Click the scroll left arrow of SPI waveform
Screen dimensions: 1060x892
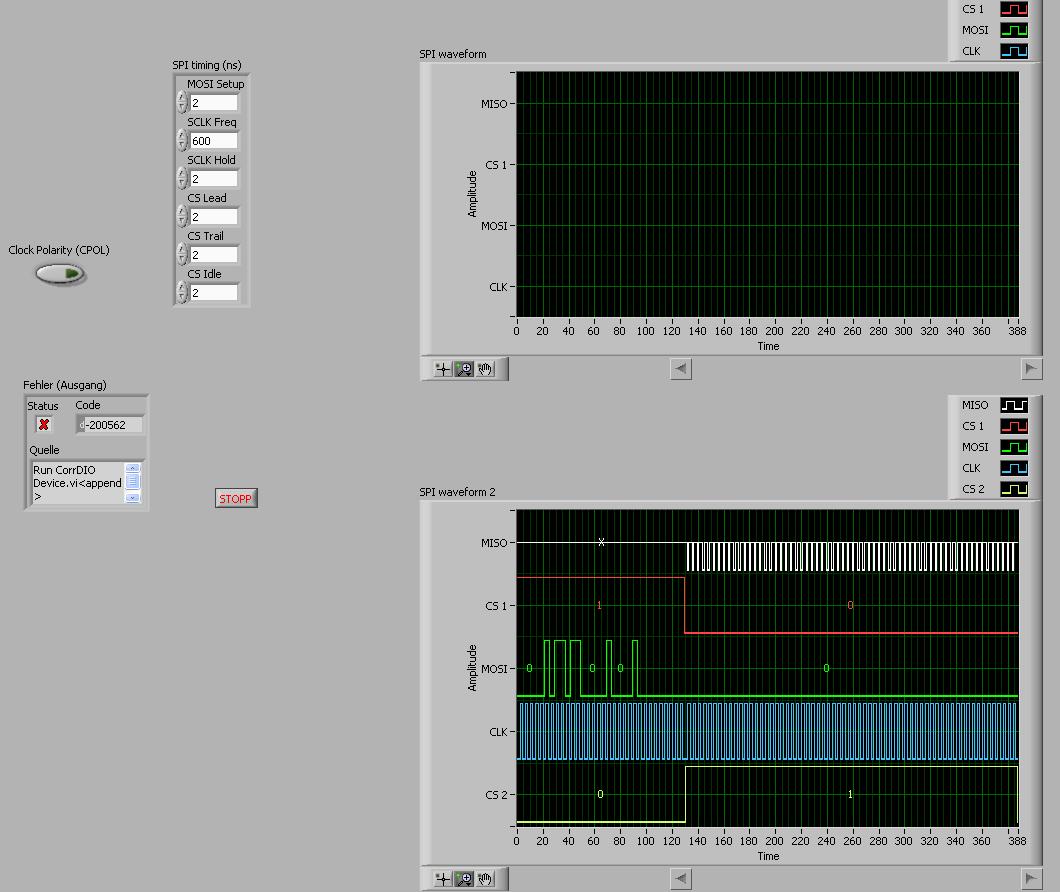[681, 369]
